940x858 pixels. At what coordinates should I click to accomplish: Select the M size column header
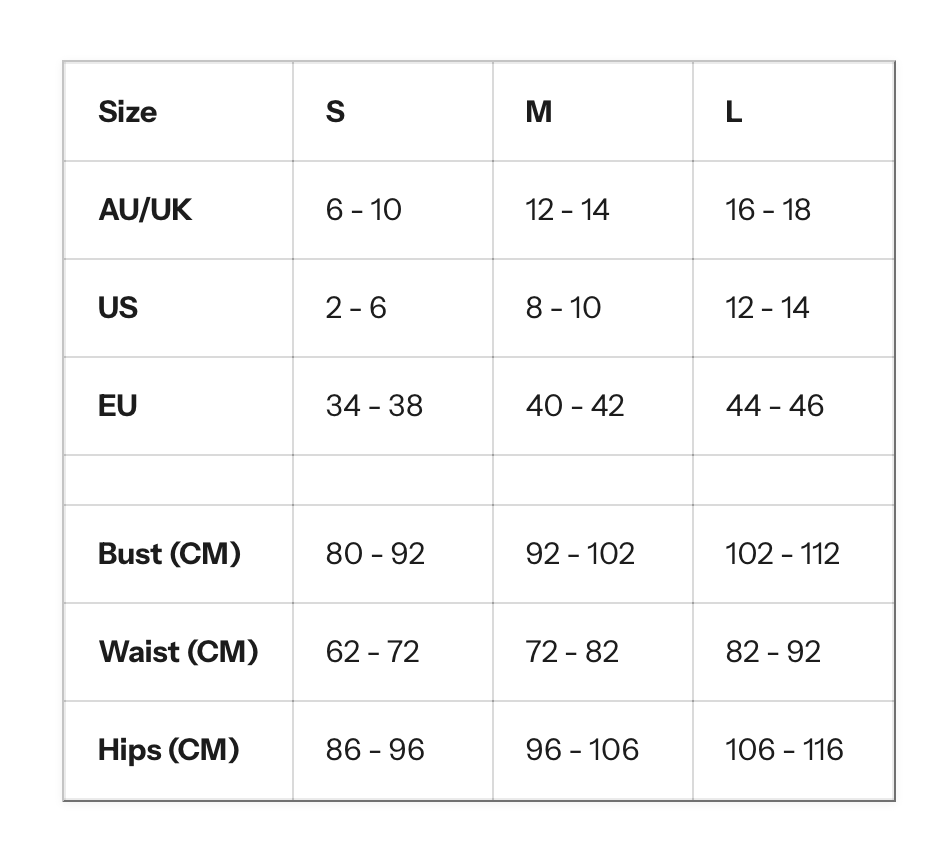tap(593, 112)
